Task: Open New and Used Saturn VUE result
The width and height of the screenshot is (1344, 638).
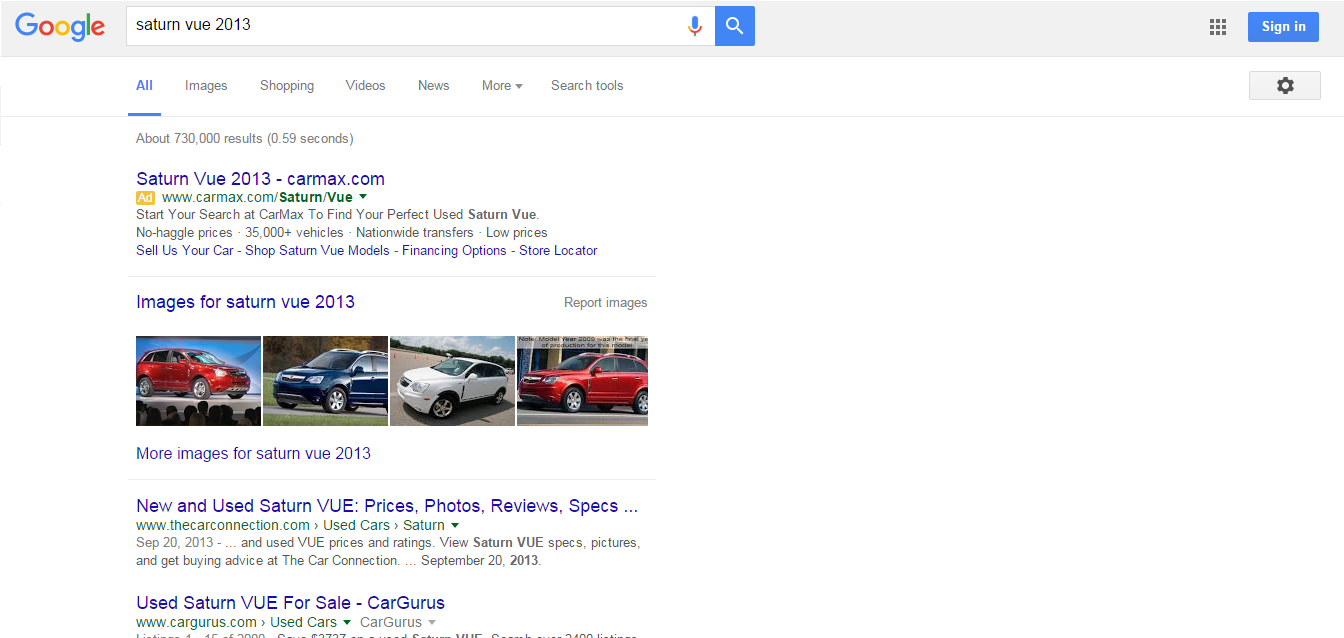Action: [x=387, y=506]
